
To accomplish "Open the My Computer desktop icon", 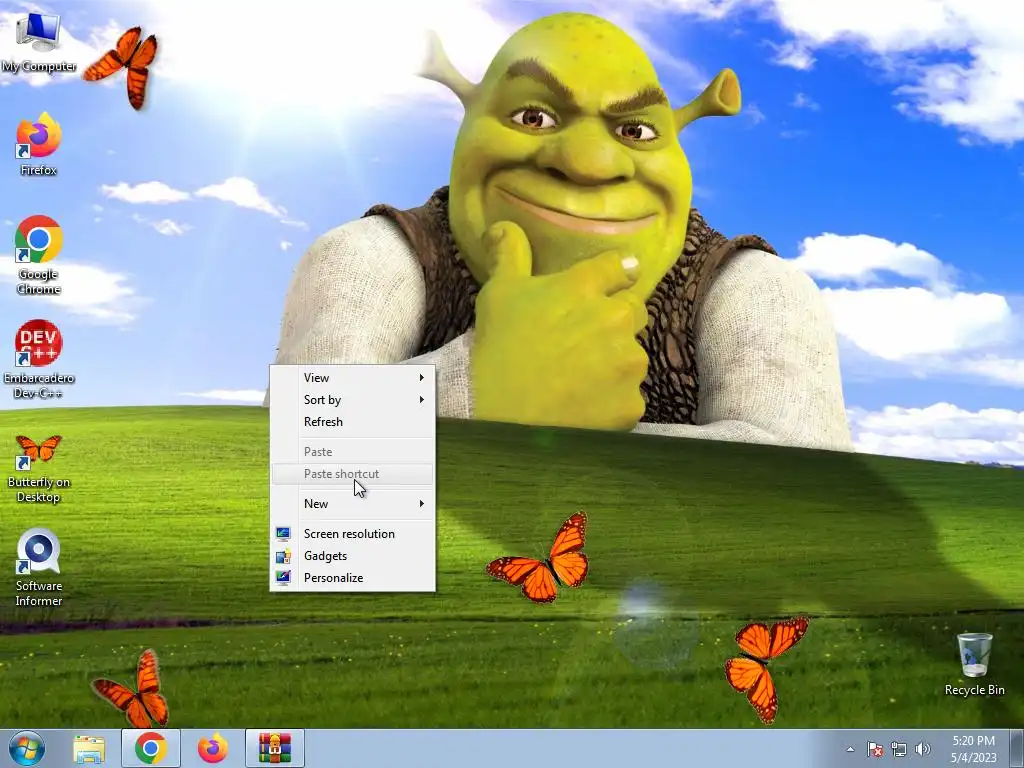I will [38, 43].
